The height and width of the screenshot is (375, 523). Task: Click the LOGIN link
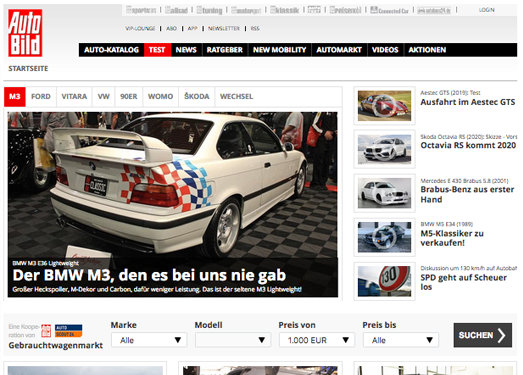click(487, 10)
